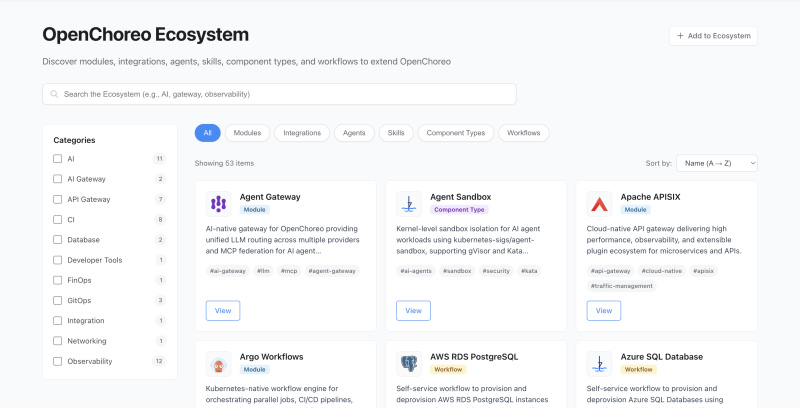
Task: Select the Observability category checkbox
Action: pyautogui.click(x=58, y=361)
